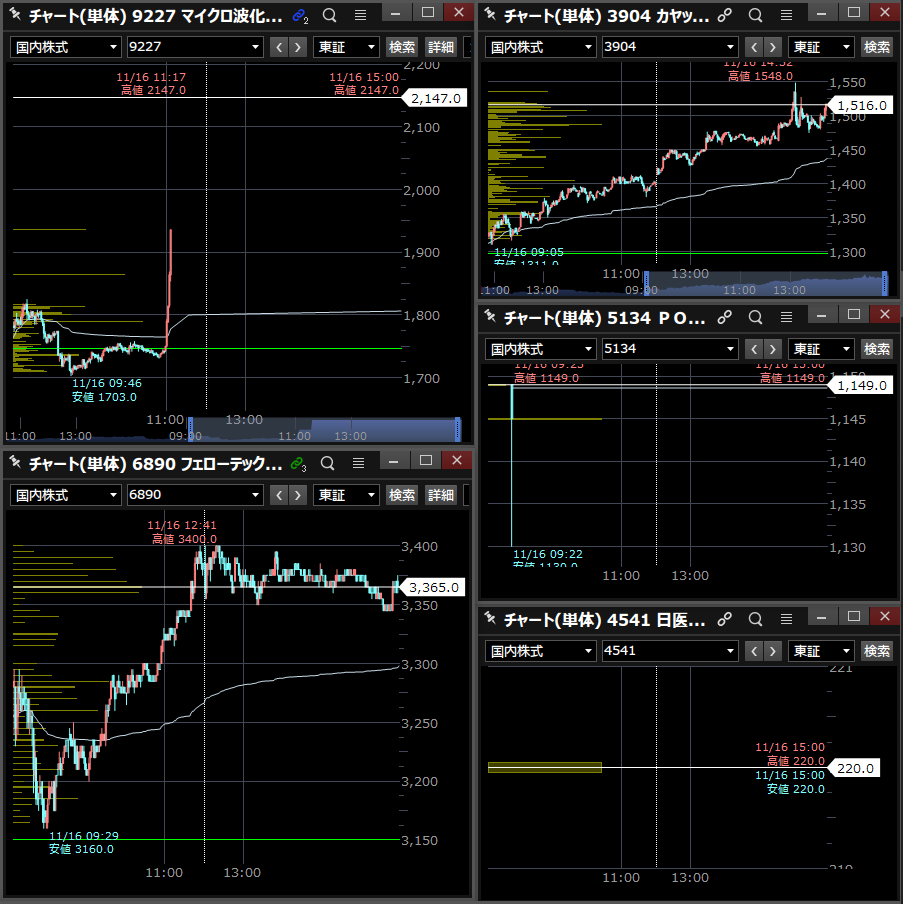This screenshot has height=904, width=903.
Task: Click the link chain icon on the 5134 chart
Action: coord(725,319)
